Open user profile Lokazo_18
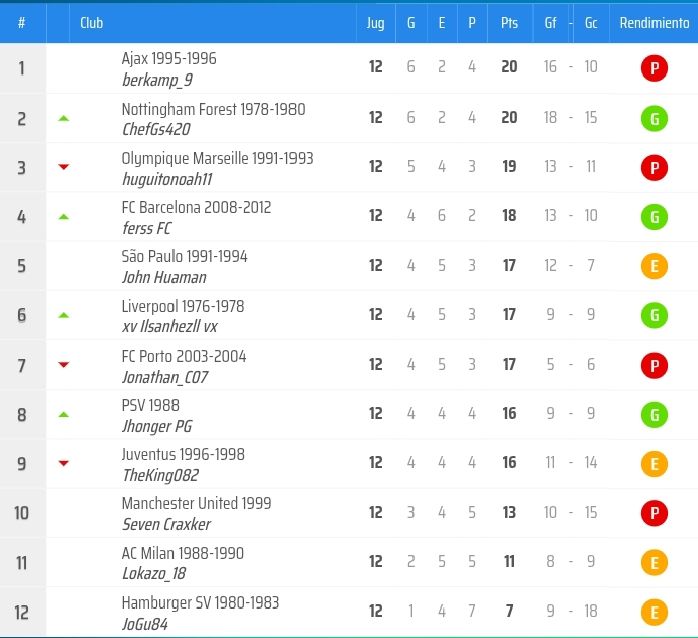 154,574
